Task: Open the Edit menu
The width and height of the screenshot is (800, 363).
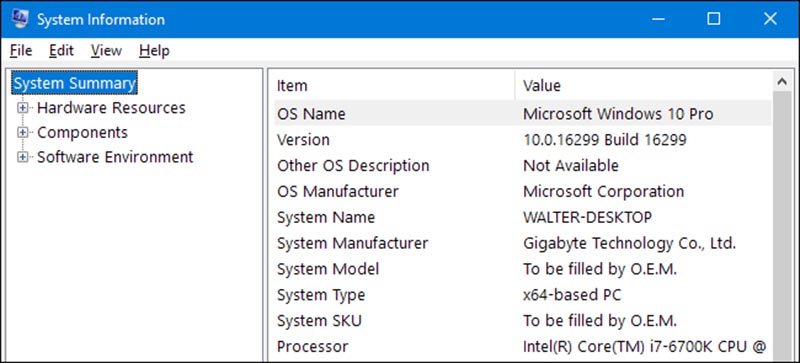Action: (61, 51)
